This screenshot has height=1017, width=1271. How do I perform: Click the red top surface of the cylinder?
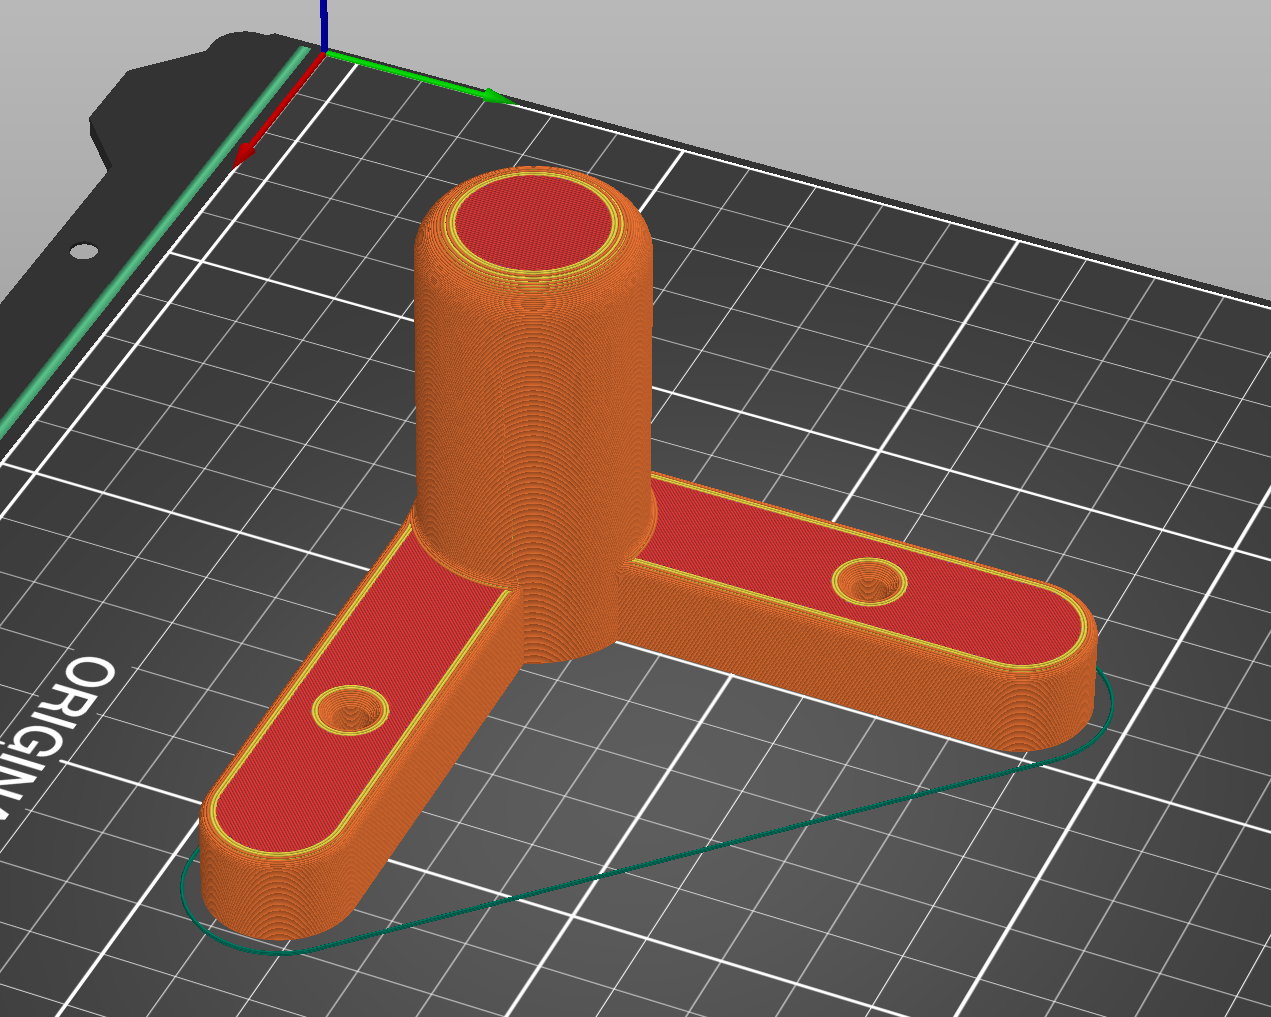coord(533,225)
